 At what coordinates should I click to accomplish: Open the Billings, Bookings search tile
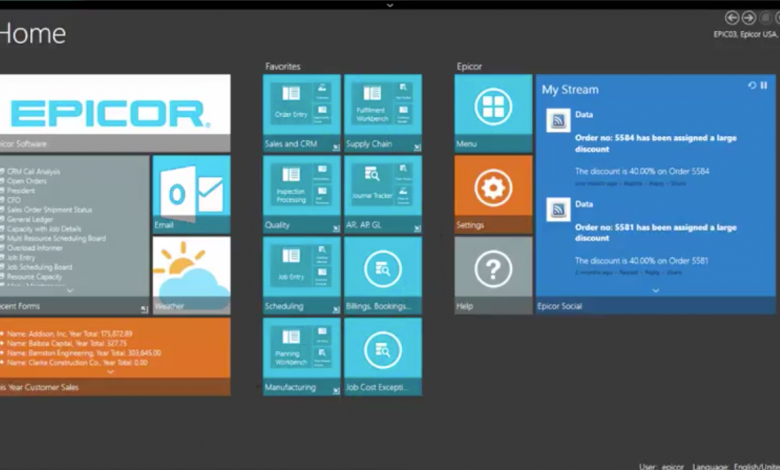point(383,275)
